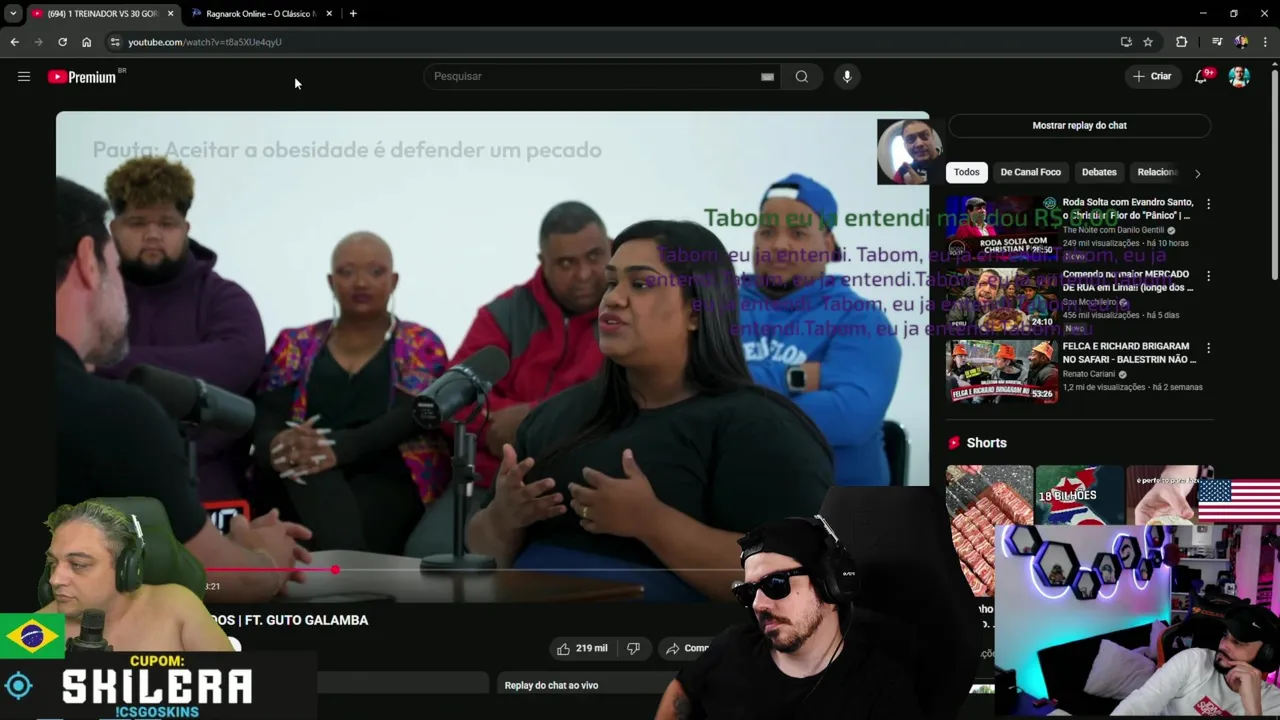Install app icon in address bar
The width and height of the screenshot is (1280, 720).
1126,42
